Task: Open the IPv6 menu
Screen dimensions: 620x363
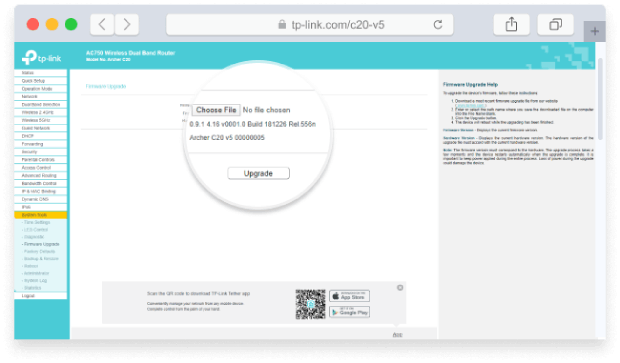Action: click(40, 207)
